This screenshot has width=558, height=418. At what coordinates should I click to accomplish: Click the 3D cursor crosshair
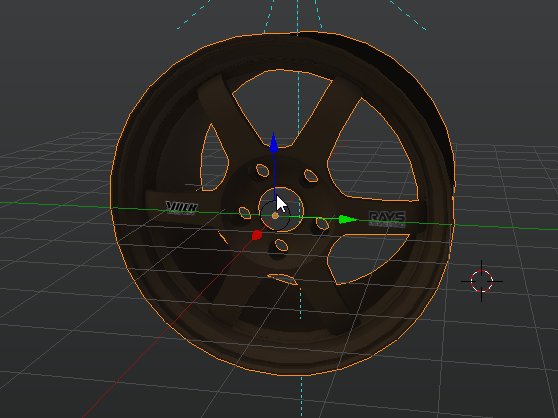(481, 281)
